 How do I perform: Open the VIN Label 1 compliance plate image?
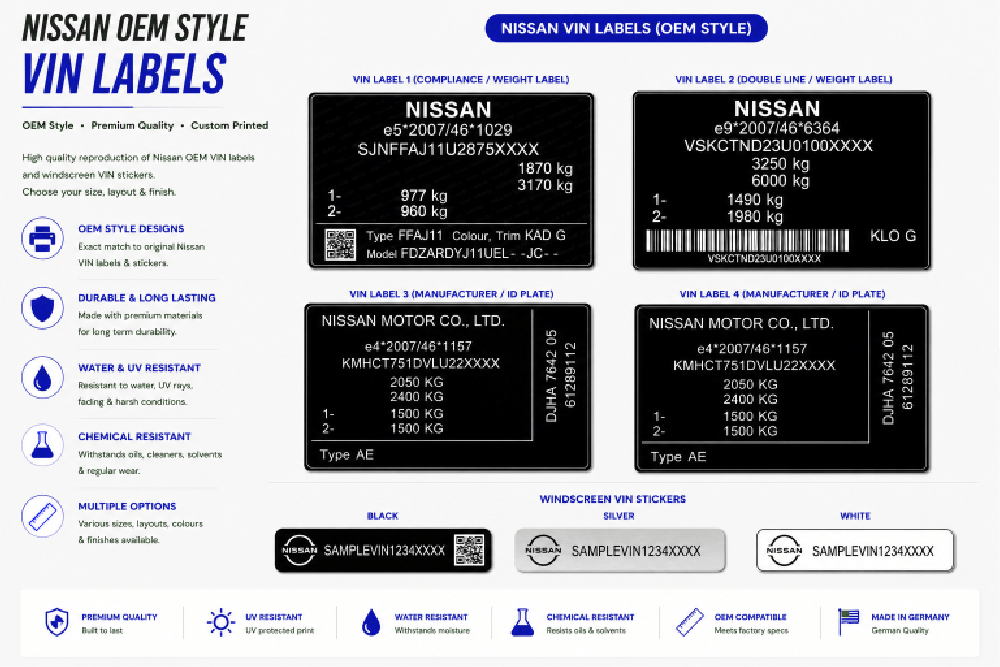451,180
